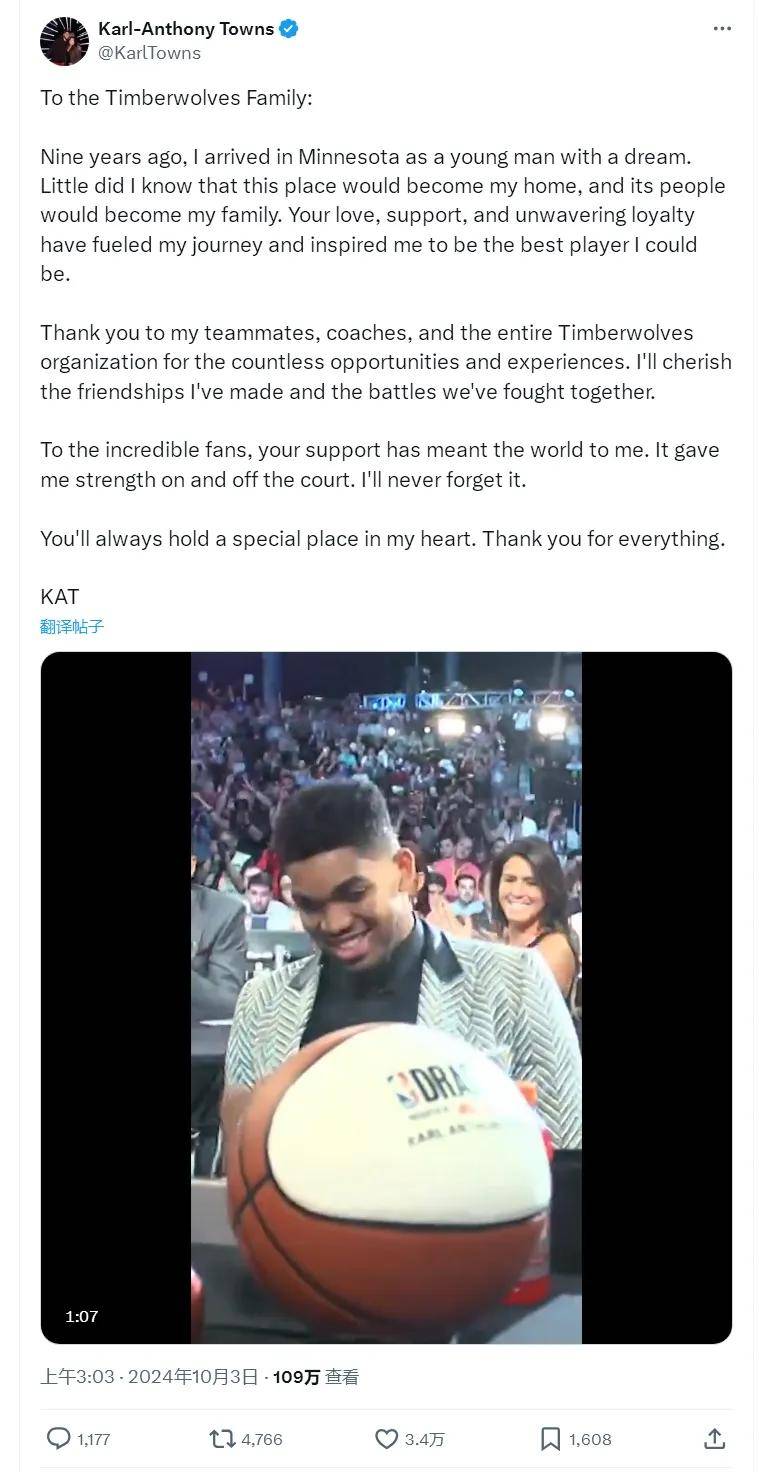Click the 1:07 video duration label
Screen dimensions: 759x1472
click(x=82, y=1316)
